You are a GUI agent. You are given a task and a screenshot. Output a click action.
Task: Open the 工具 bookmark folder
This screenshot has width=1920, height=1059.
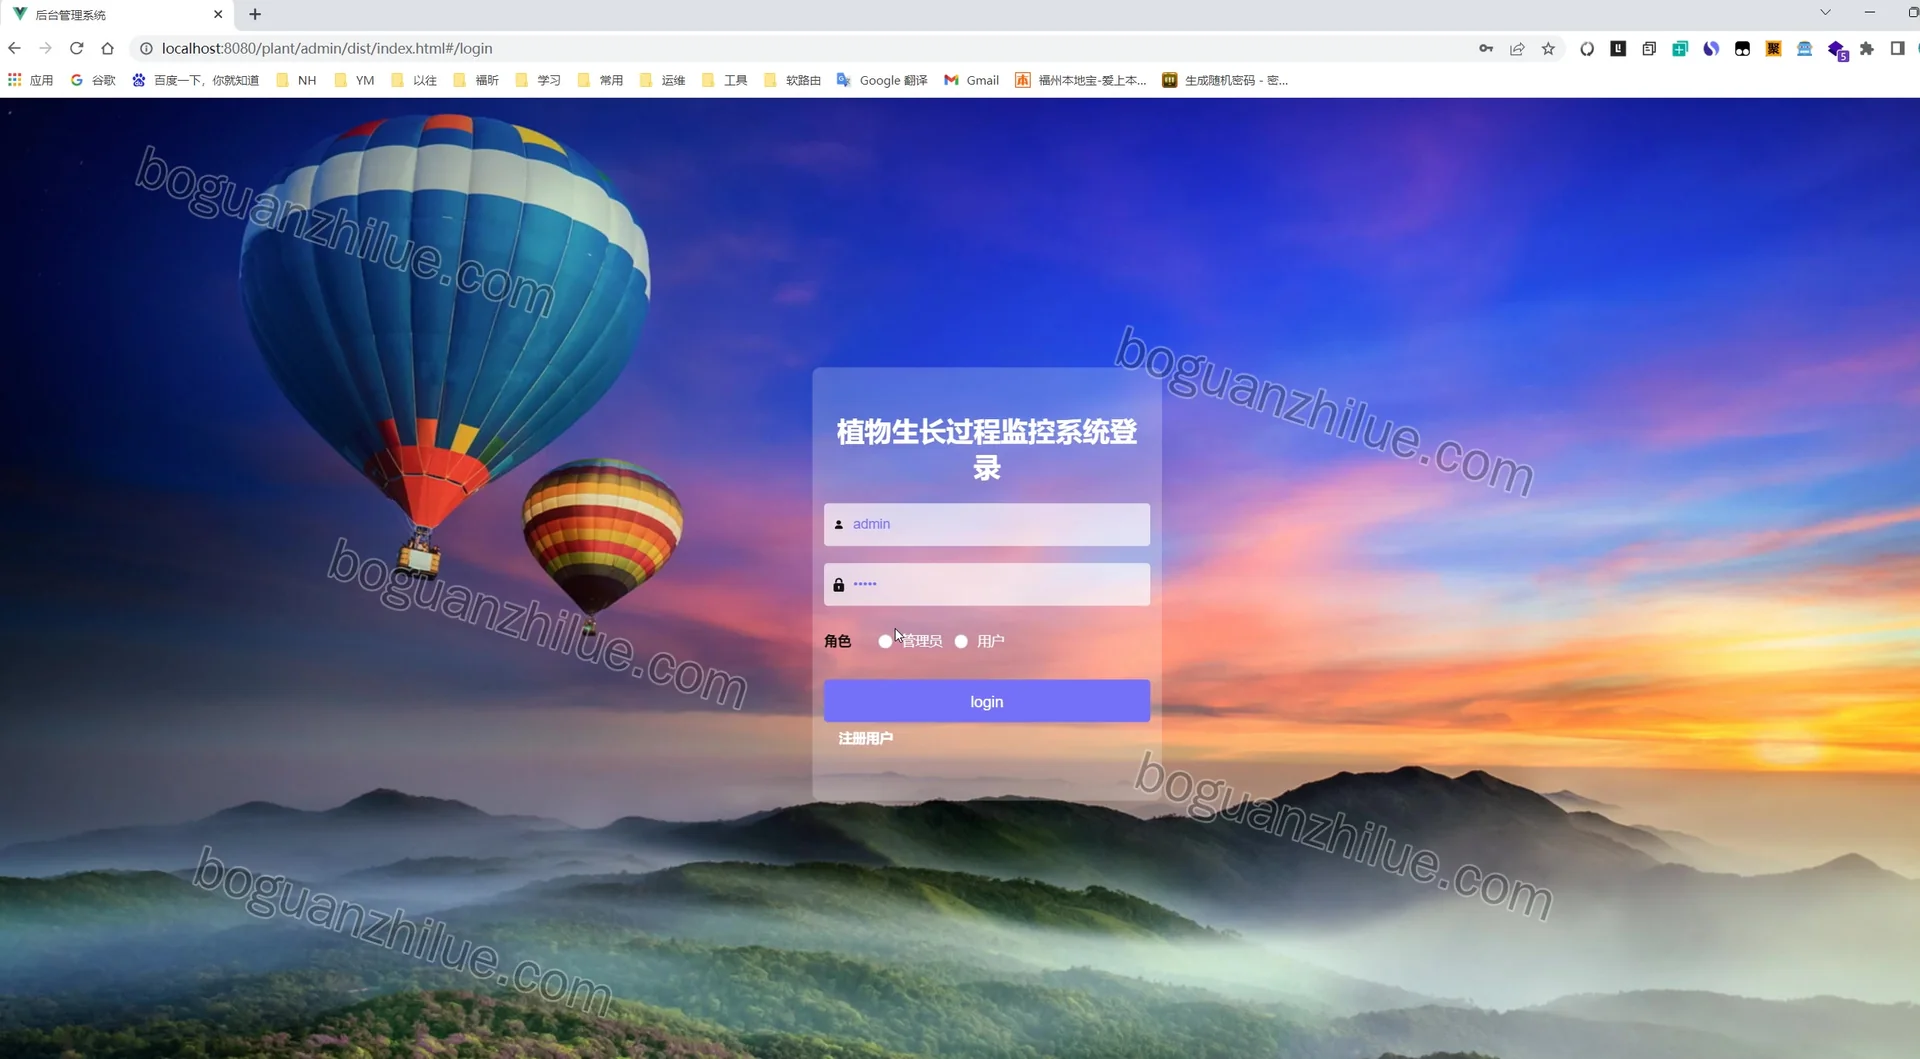pyautogui.click(x=725, y=80)
